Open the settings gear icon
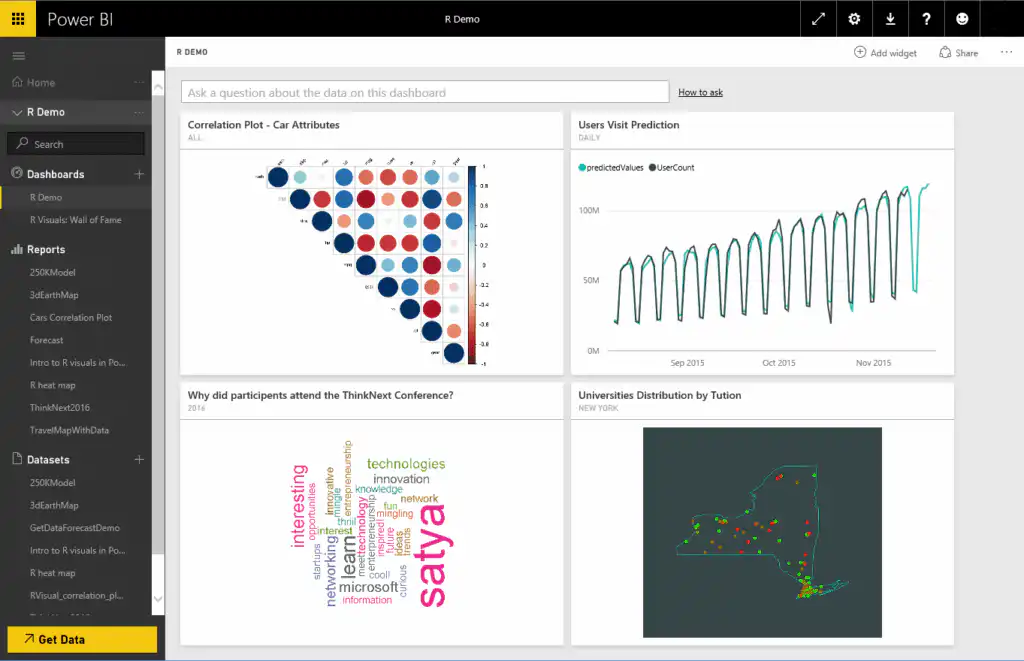Viewport: 1024px width, 661px height. pos(854,19)
